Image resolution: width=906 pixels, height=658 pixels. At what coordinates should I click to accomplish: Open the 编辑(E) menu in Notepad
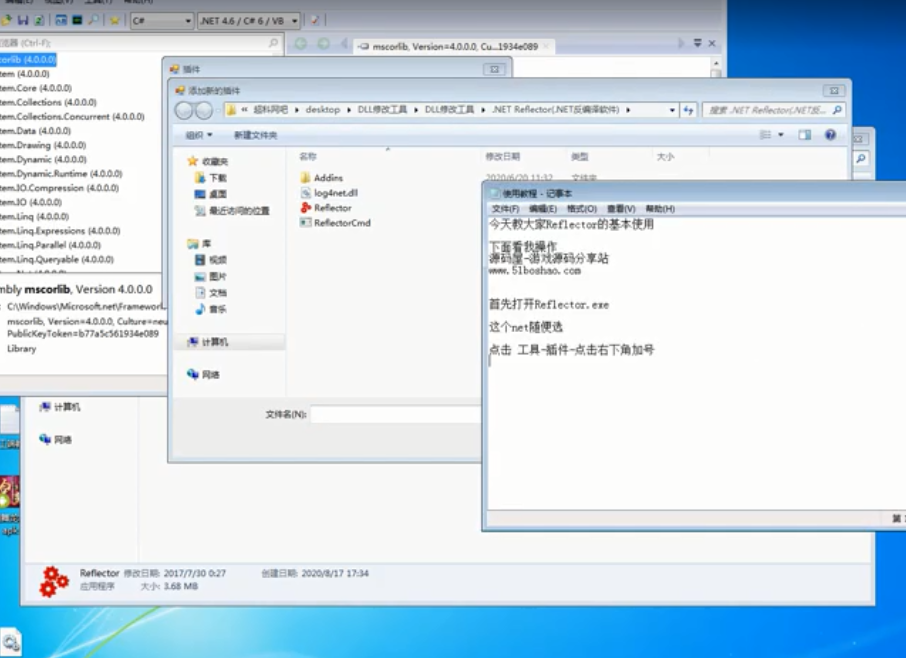point(543,209)
